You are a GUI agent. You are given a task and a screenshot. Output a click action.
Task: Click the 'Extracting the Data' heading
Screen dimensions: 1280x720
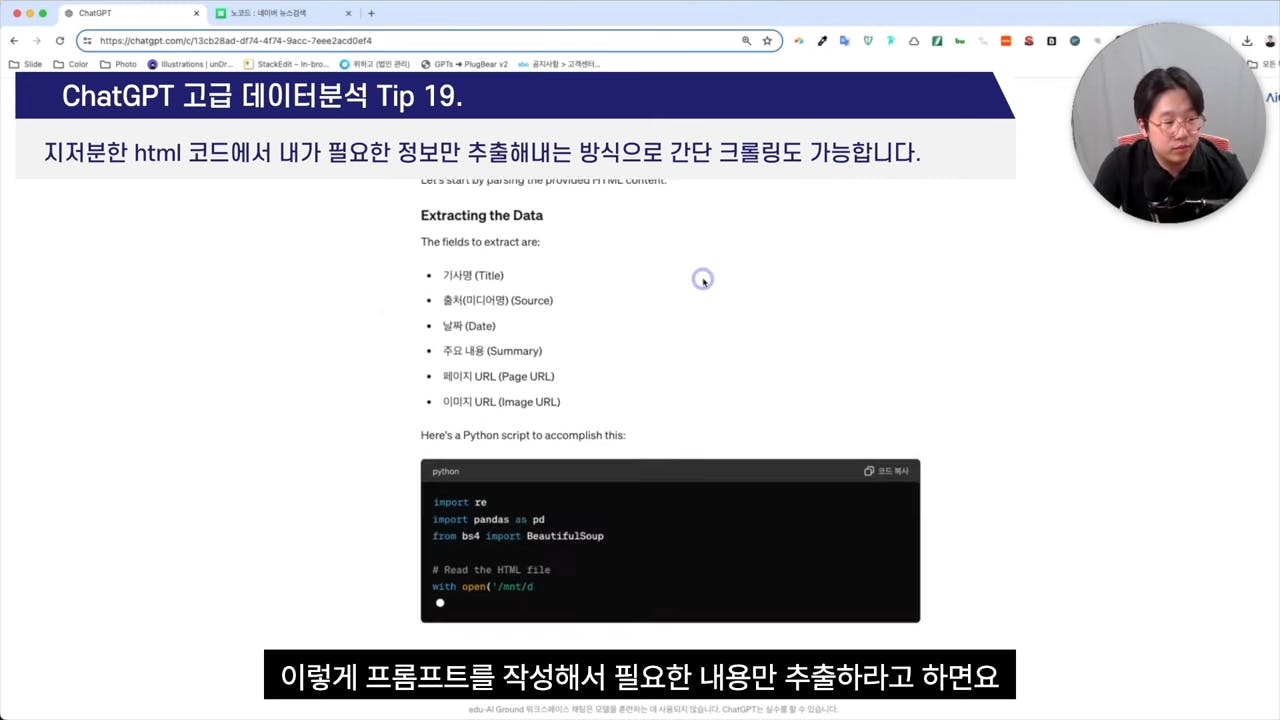(x=482, y=215)
